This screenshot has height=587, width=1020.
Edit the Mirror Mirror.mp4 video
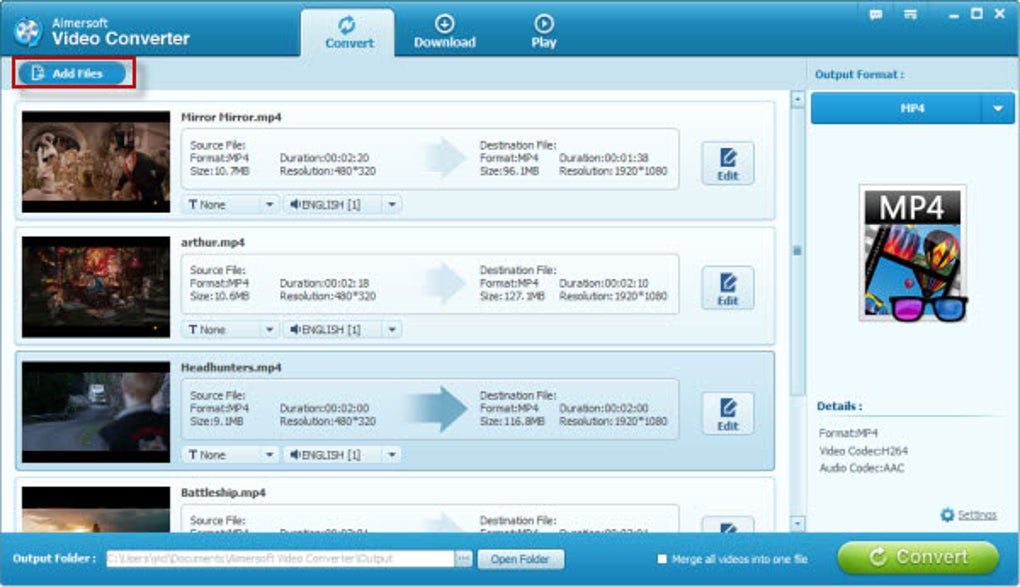(727, 163)
